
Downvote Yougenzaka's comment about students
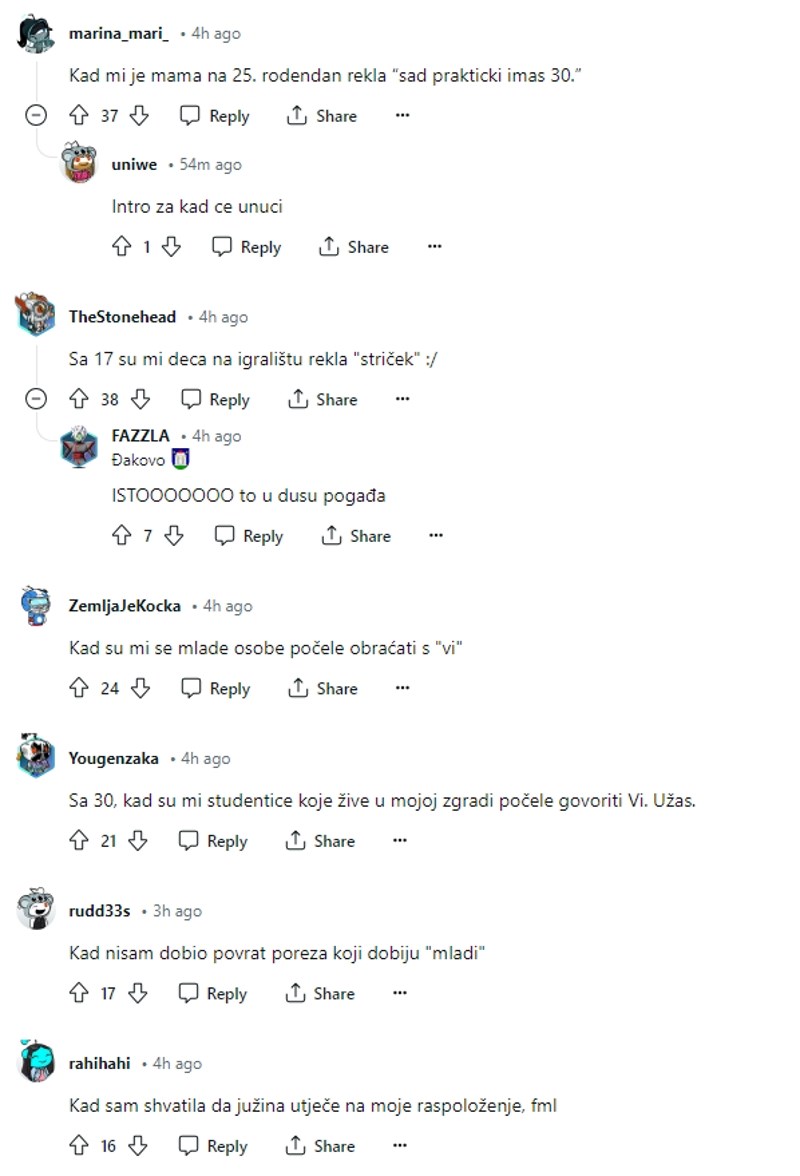tap(138, 841)
